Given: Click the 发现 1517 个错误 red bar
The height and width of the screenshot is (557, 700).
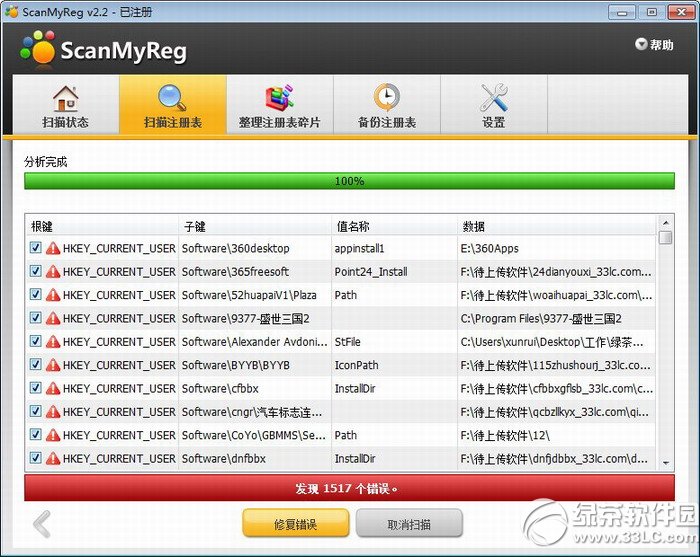Looking at the screenshot, I should pos(349,488).
